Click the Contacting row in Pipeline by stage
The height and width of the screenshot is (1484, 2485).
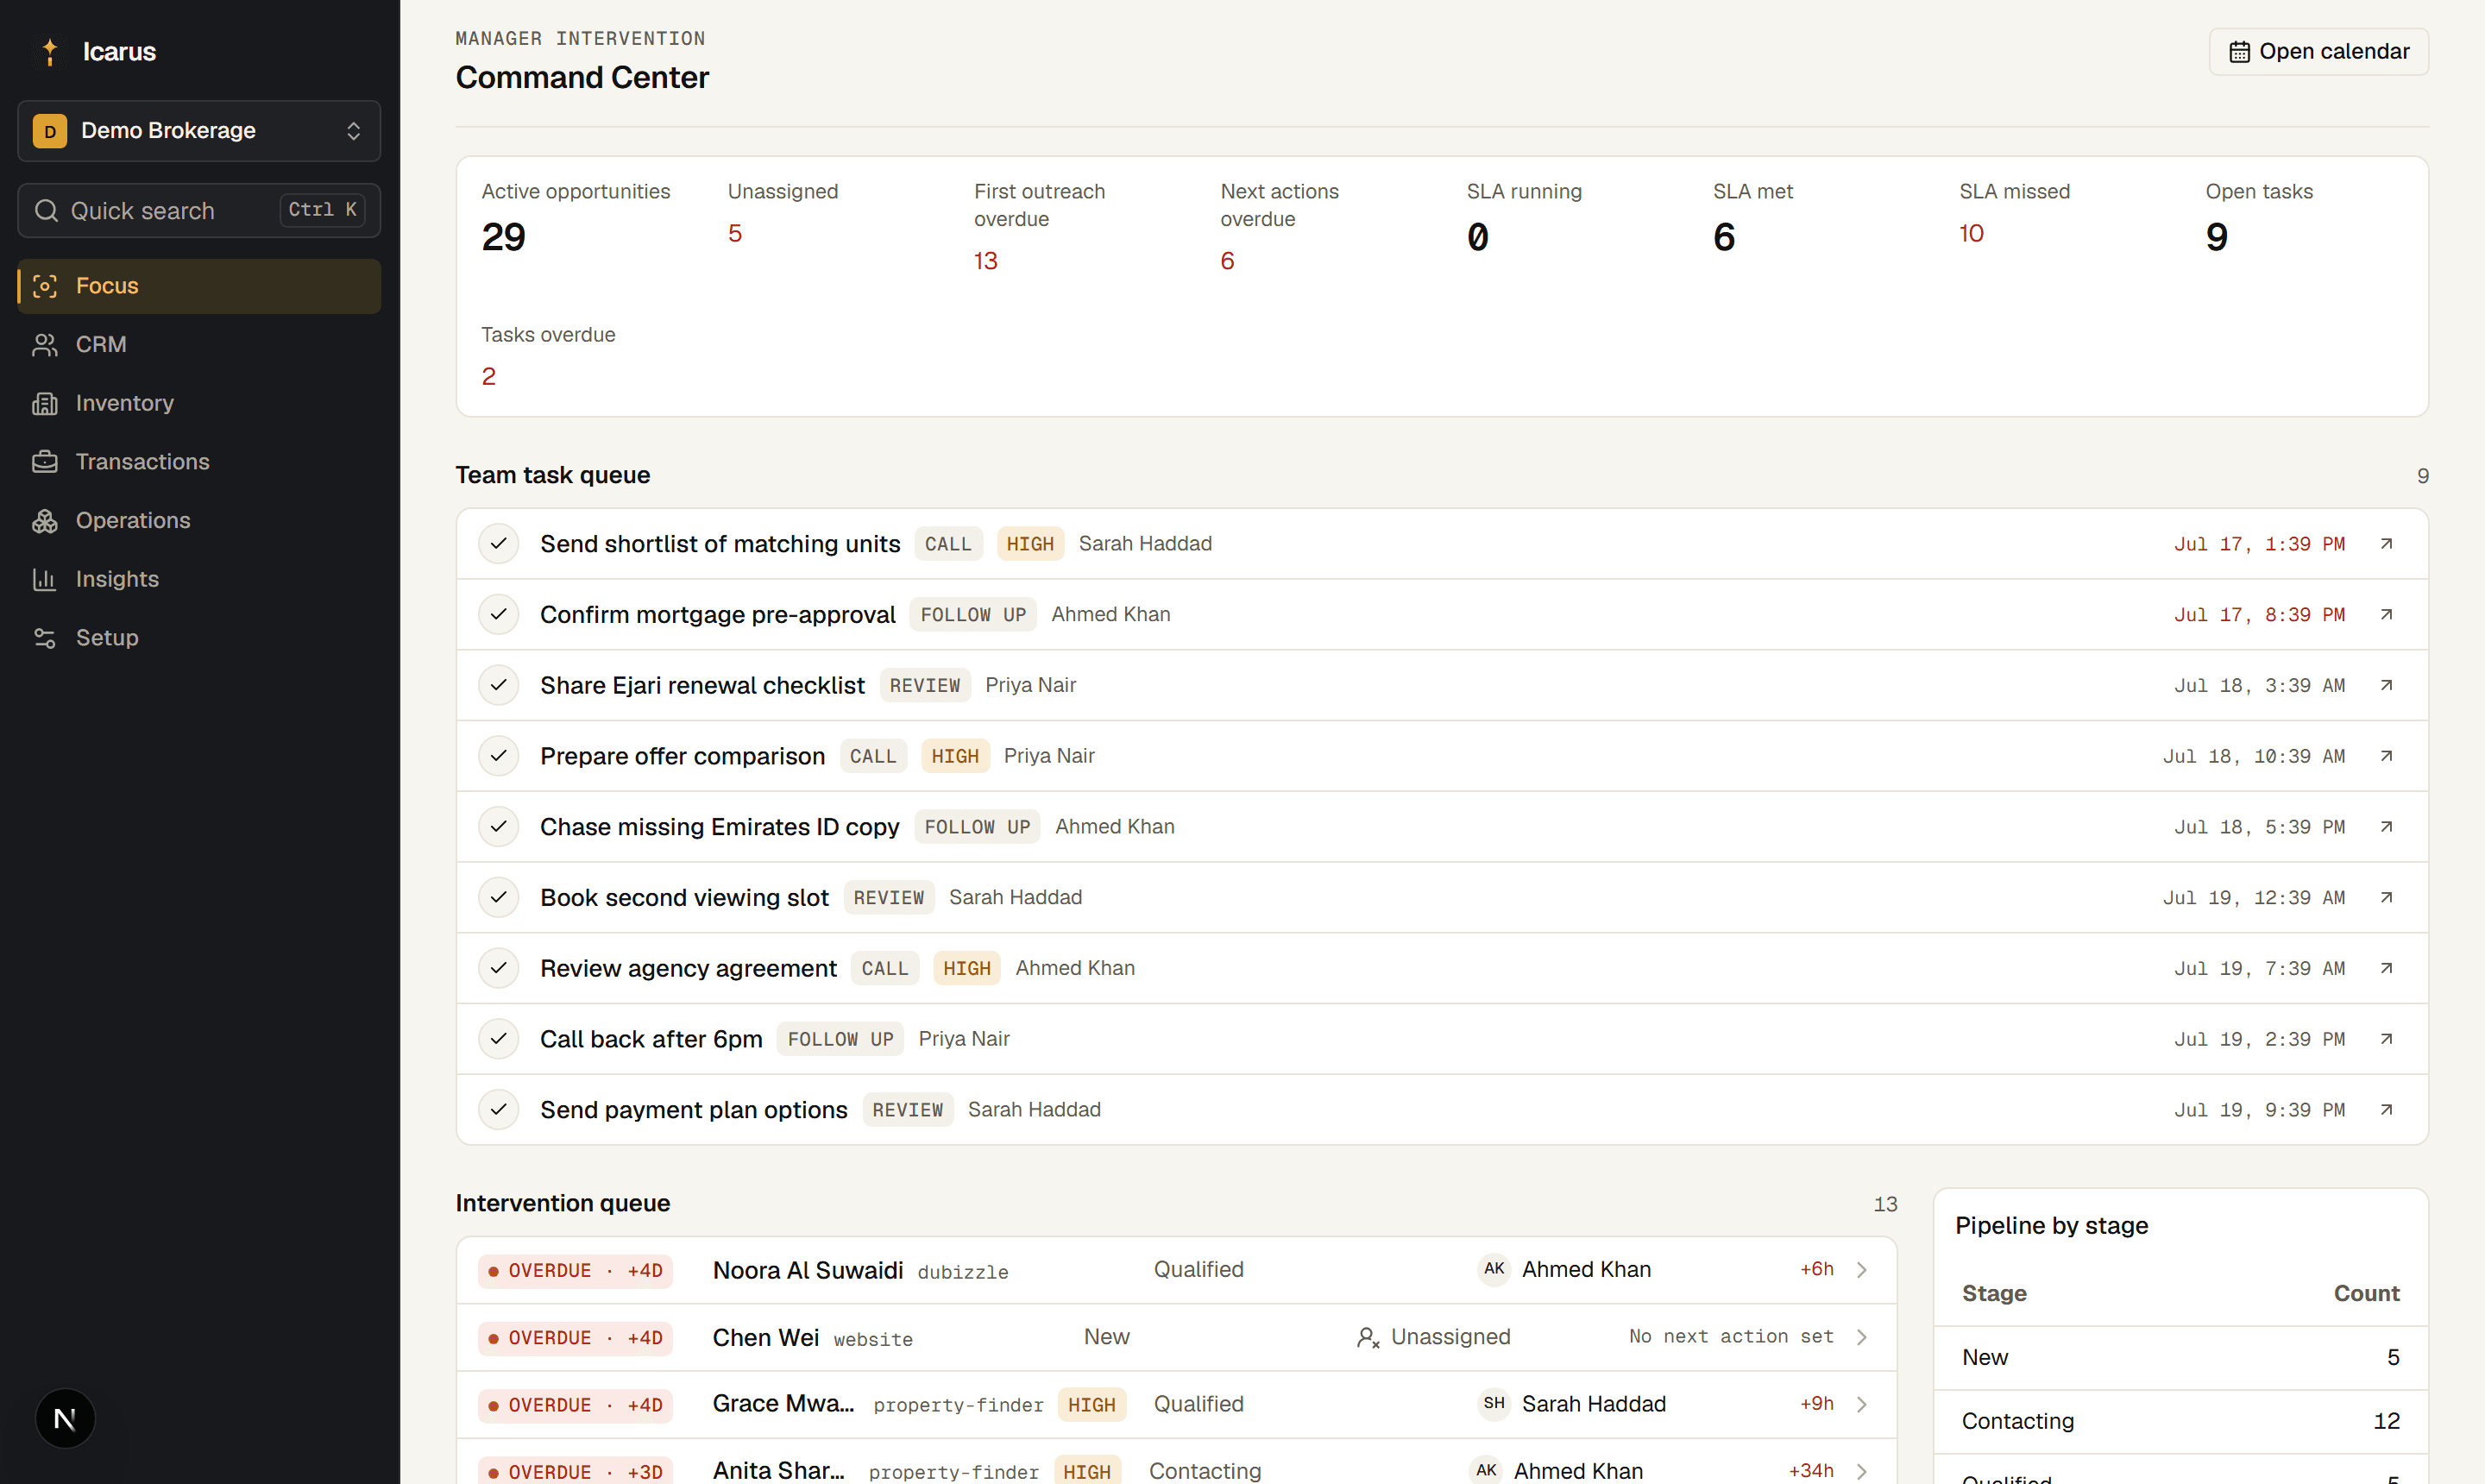tap(2180, 1421)
